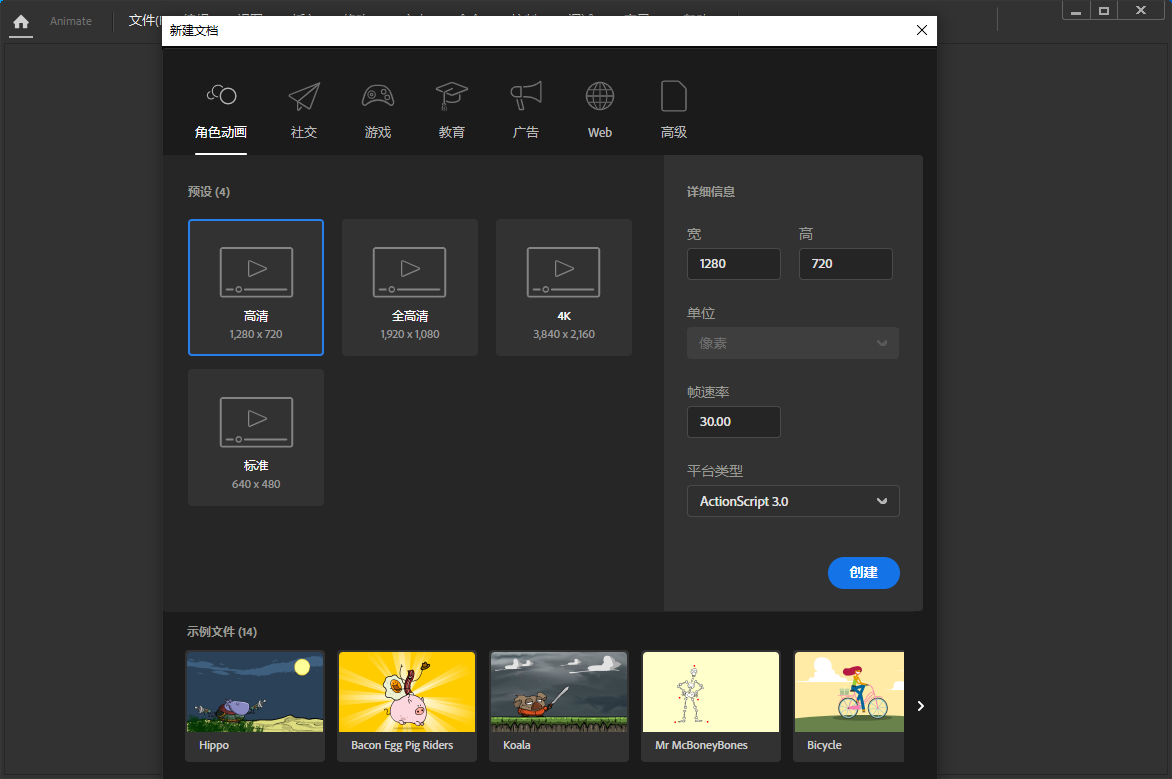Show next sample files with arrow

pyautogui.click(x=921, y=706)
